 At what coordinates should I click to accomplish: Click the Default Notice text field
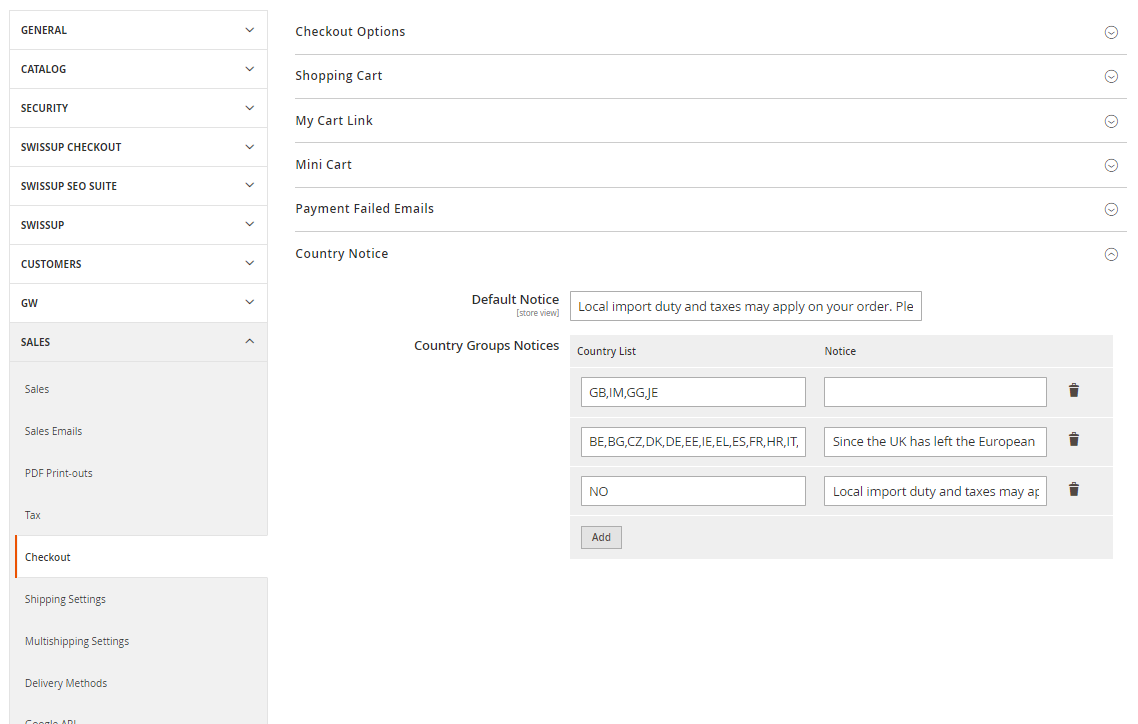[x=745, y=306]
